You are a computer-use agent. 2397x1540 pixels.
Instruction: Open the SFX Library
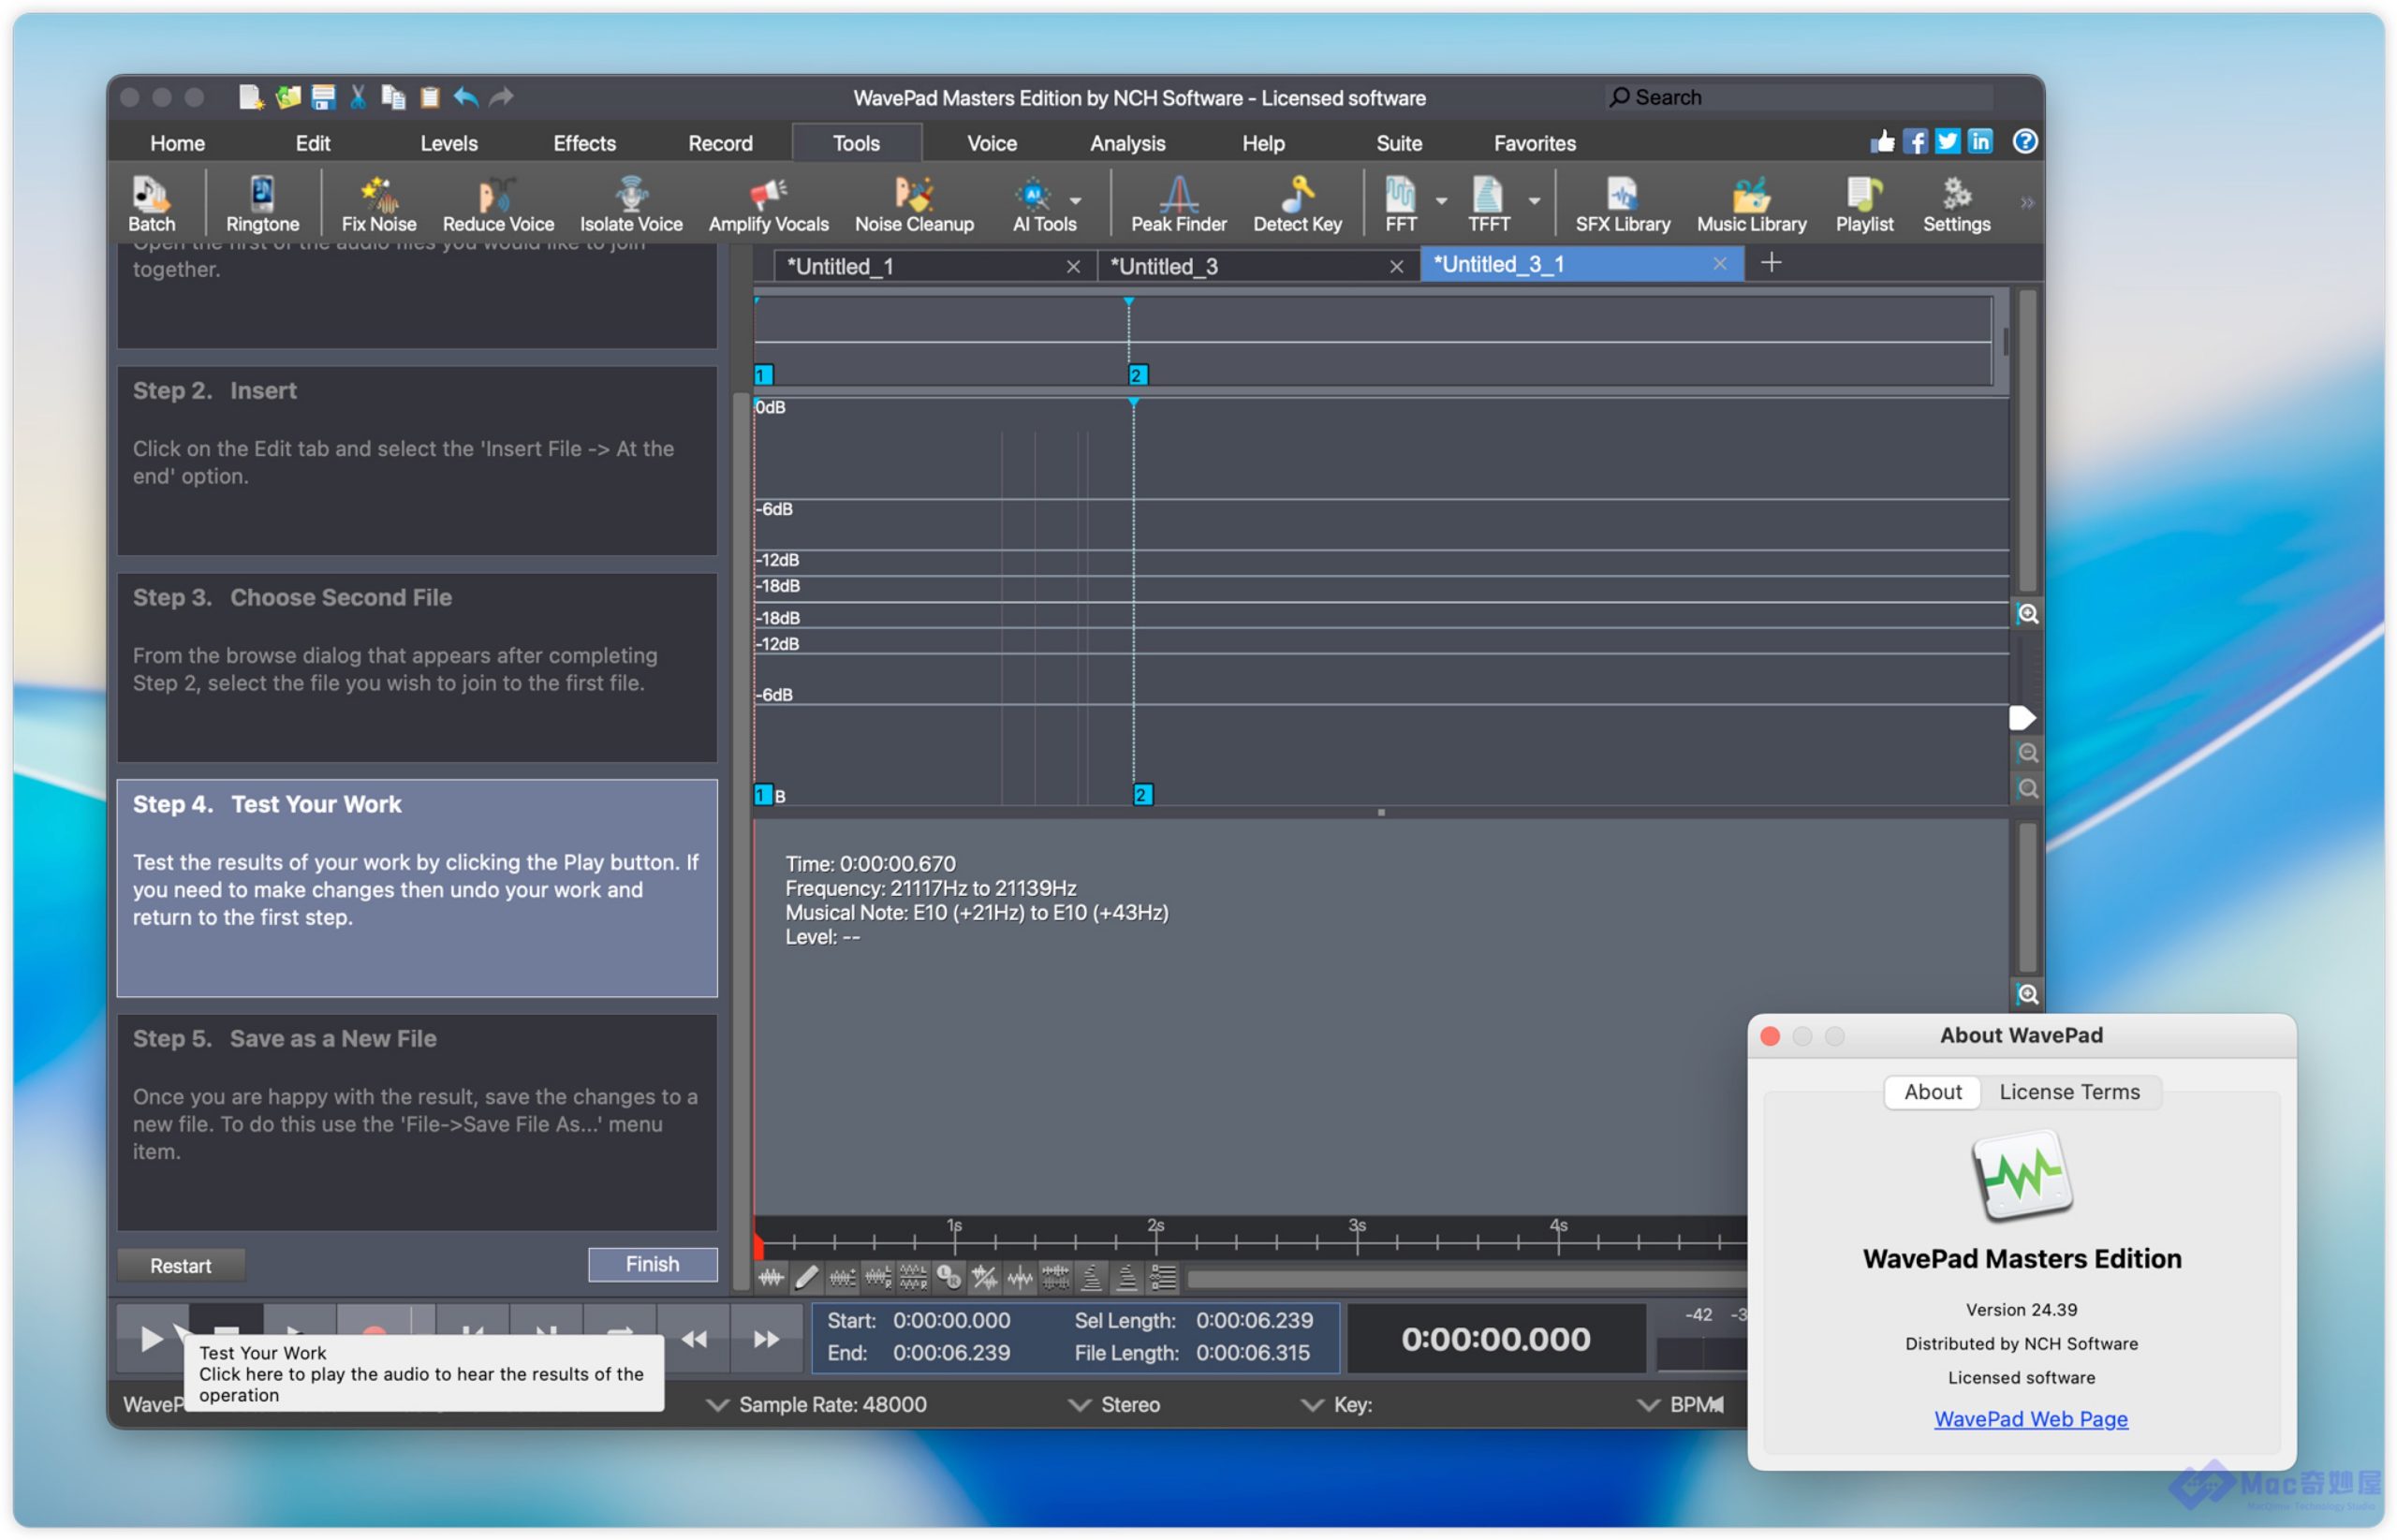pyautogui.click(x=1622, y=204)
